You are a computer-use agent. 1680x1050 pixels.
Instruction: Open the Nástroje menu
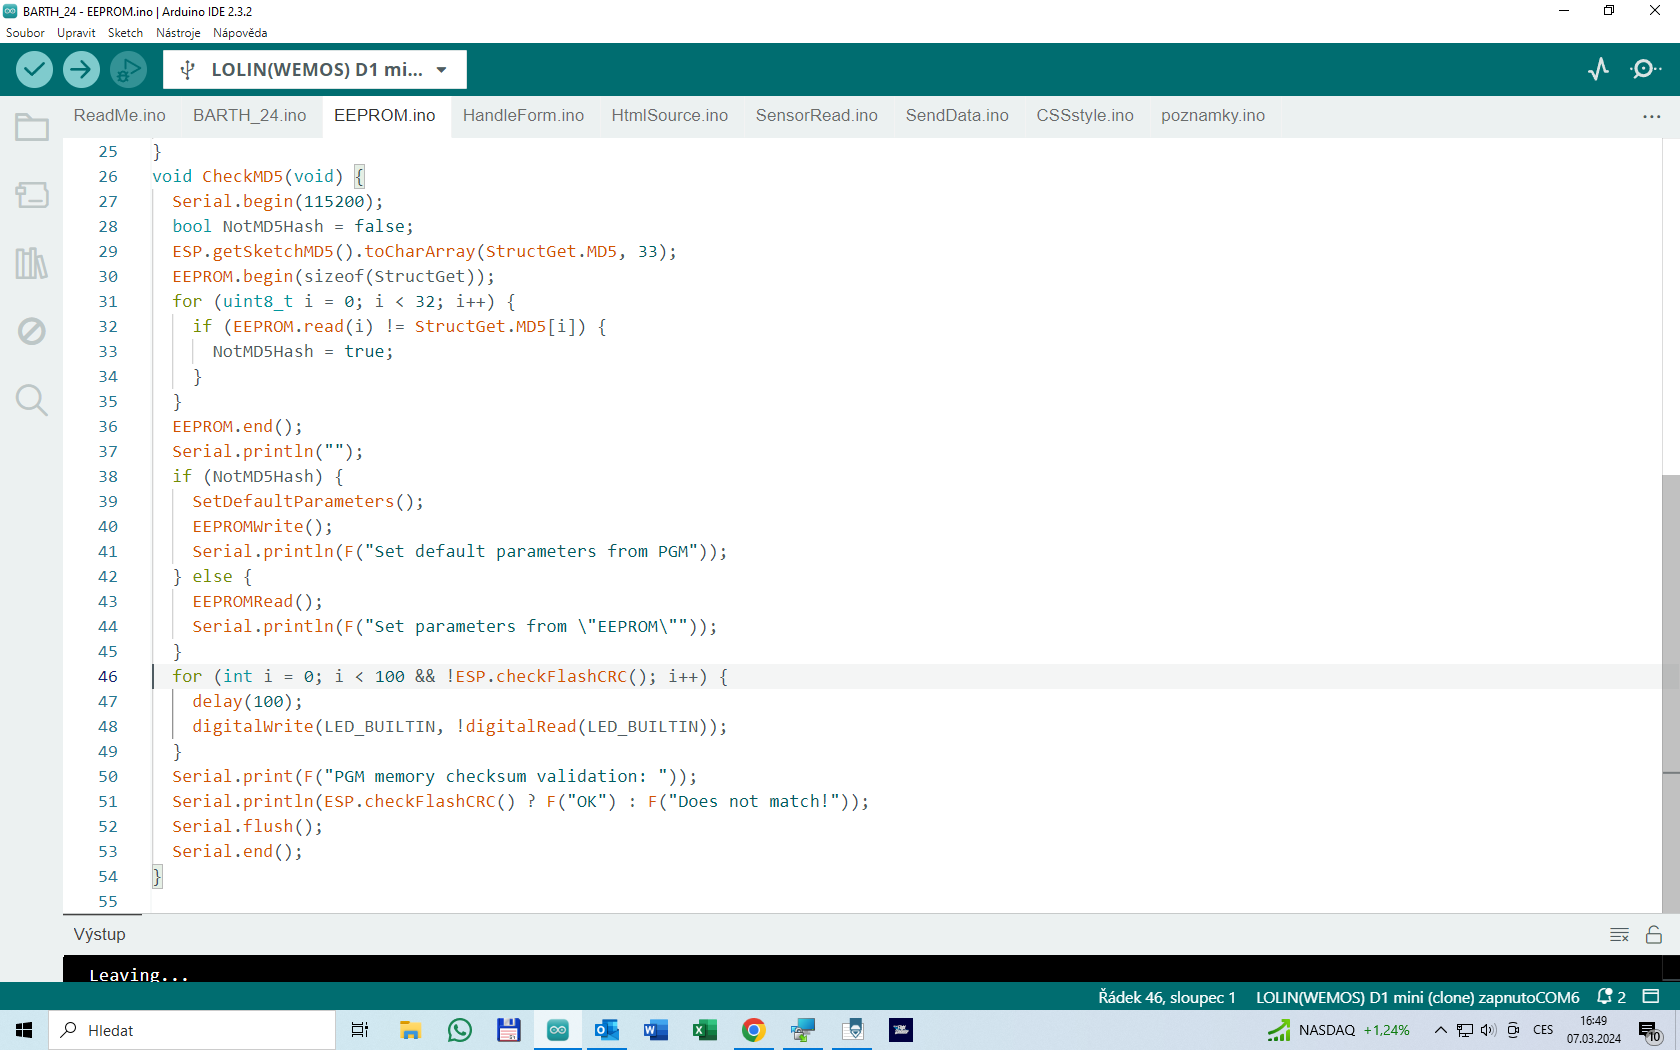tap(178, 33)
